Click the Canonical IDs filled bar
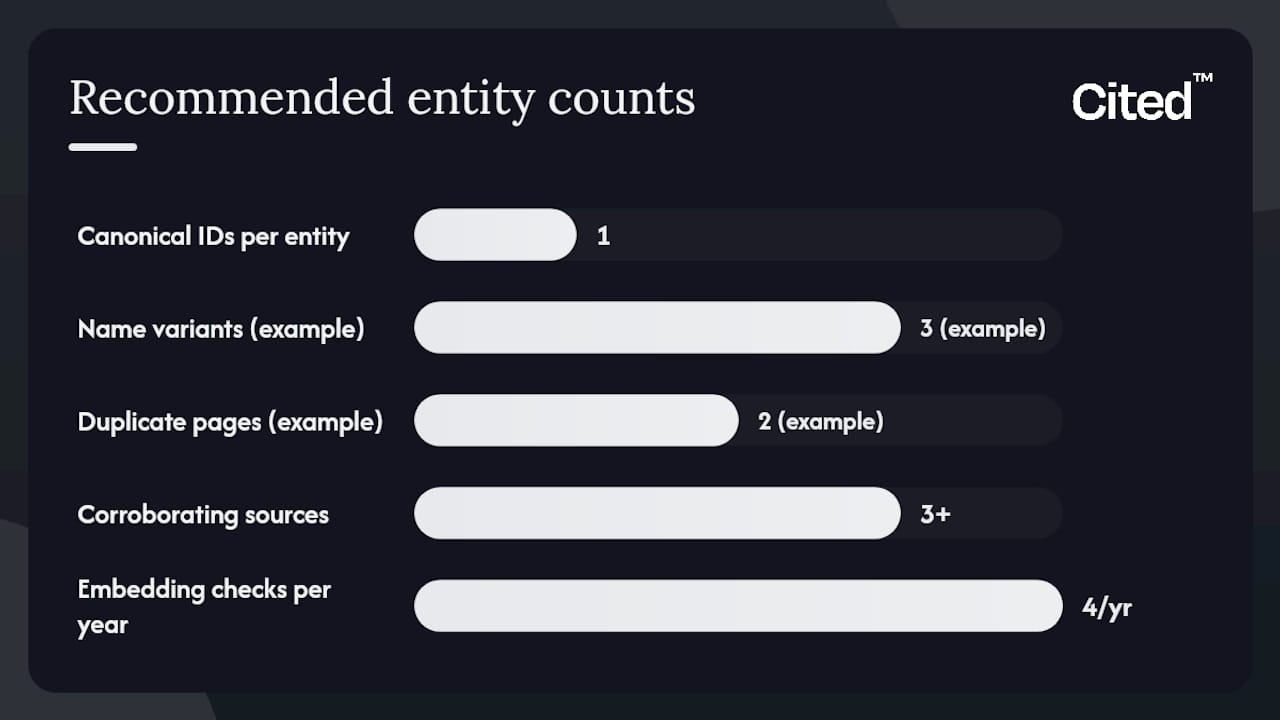This screenshot has width=1280, height=720. 495,235
